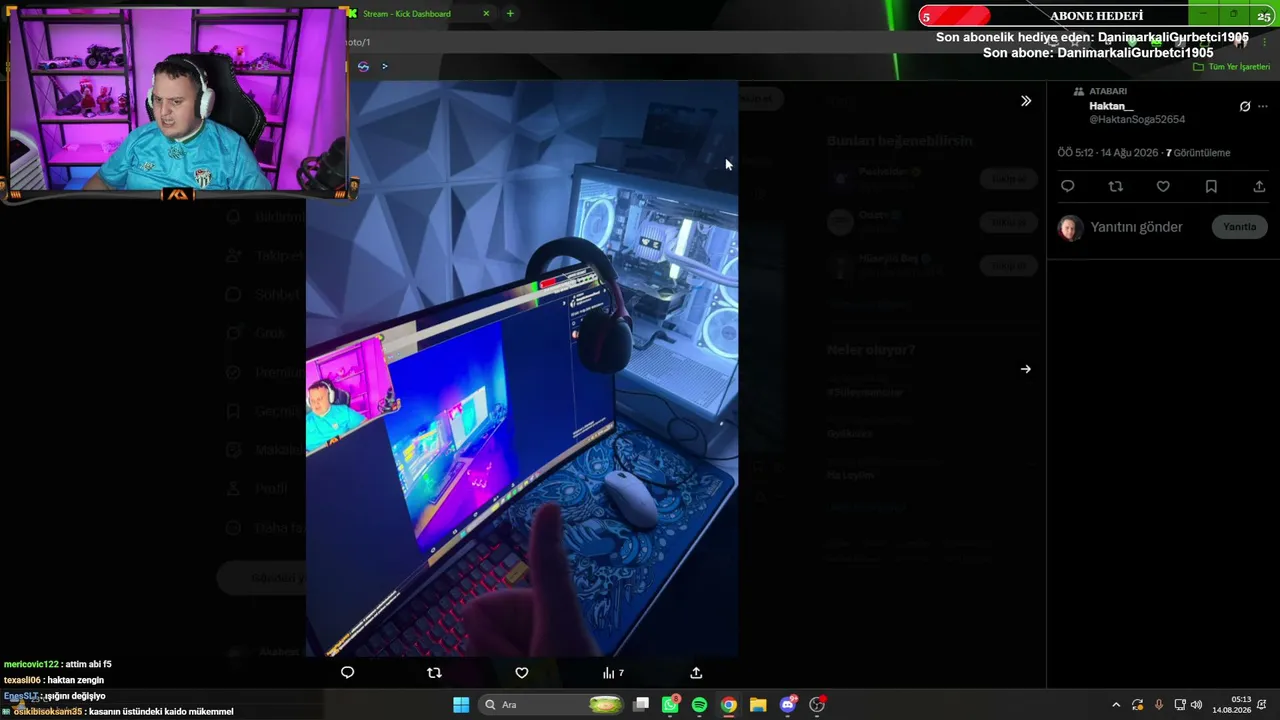Open Tüm Yer İşaretleri bookmarks folder
This screenshot has width=1280, height=720.
tap(1232, 67)
